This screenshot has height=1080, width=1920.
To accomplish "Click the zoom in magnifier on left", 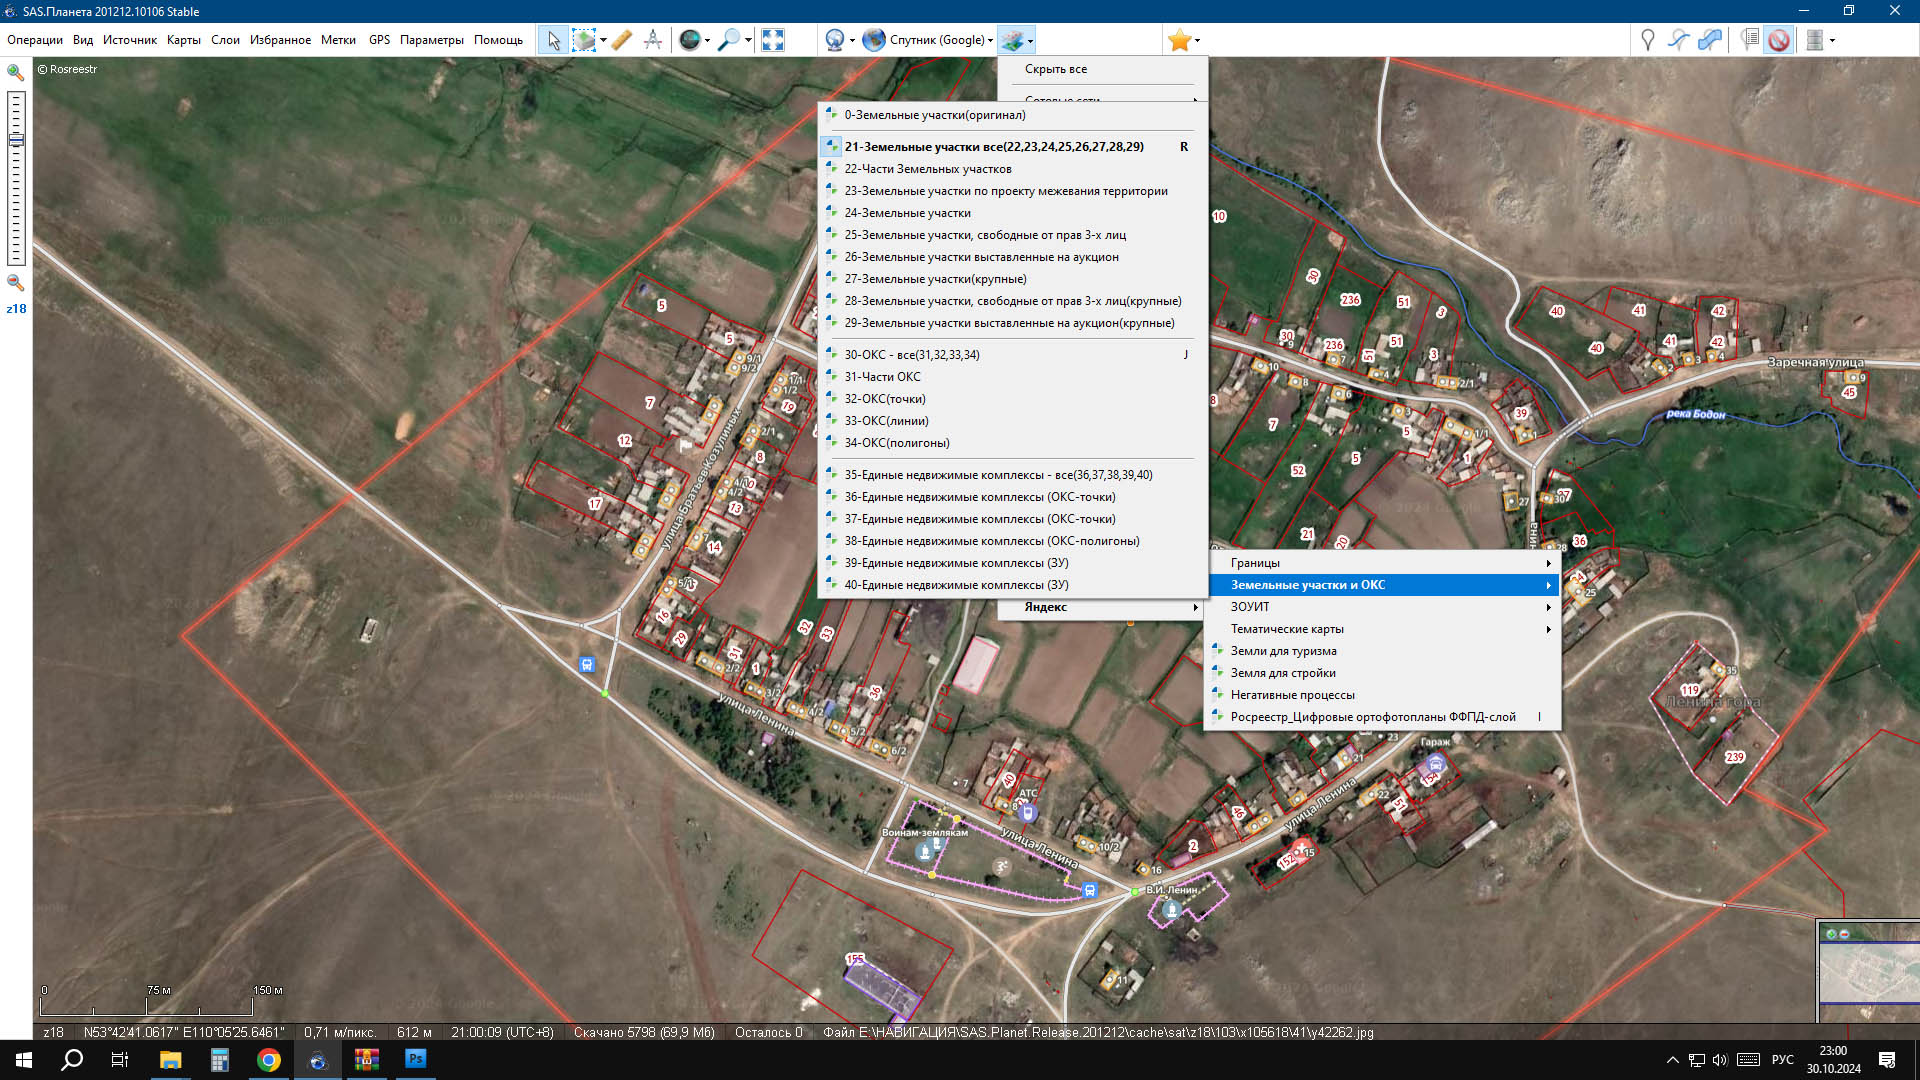I will click(x=15, y=72).
